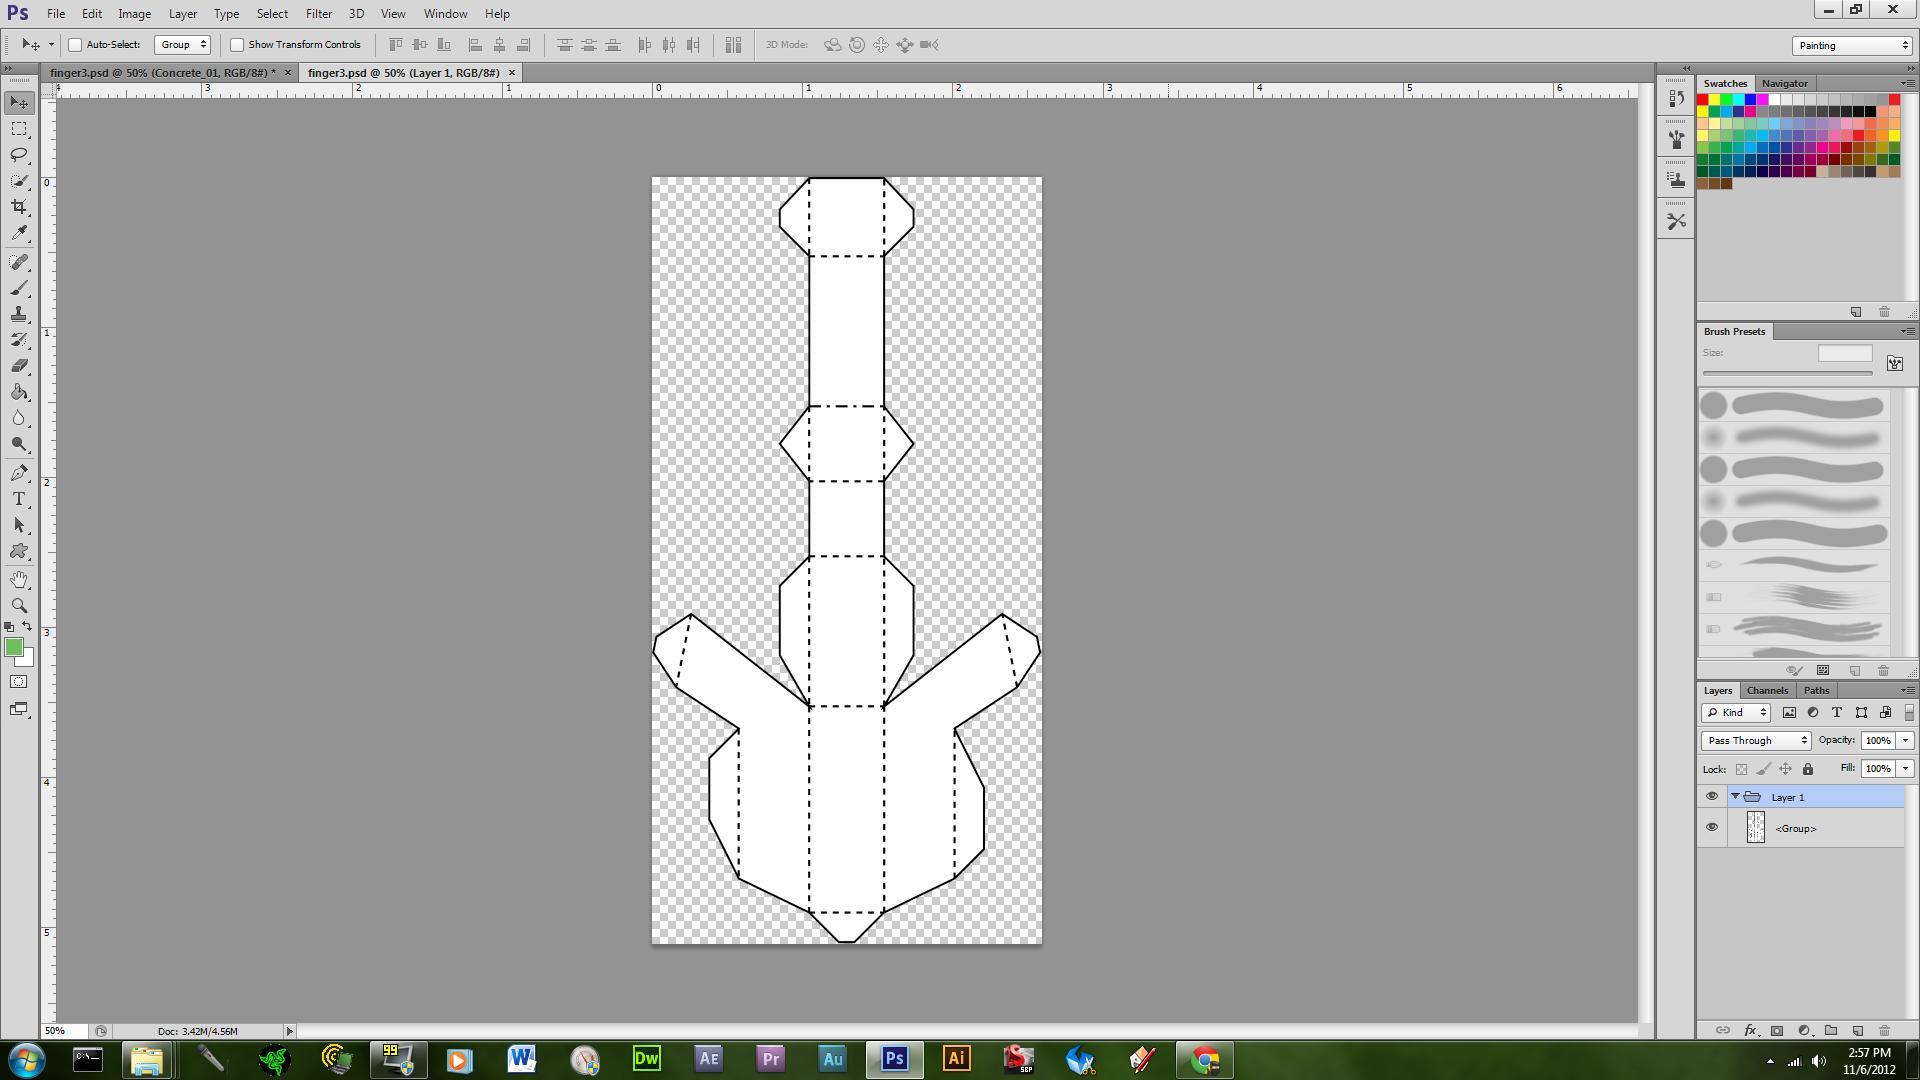Select the Crop tool

point(19,207)
